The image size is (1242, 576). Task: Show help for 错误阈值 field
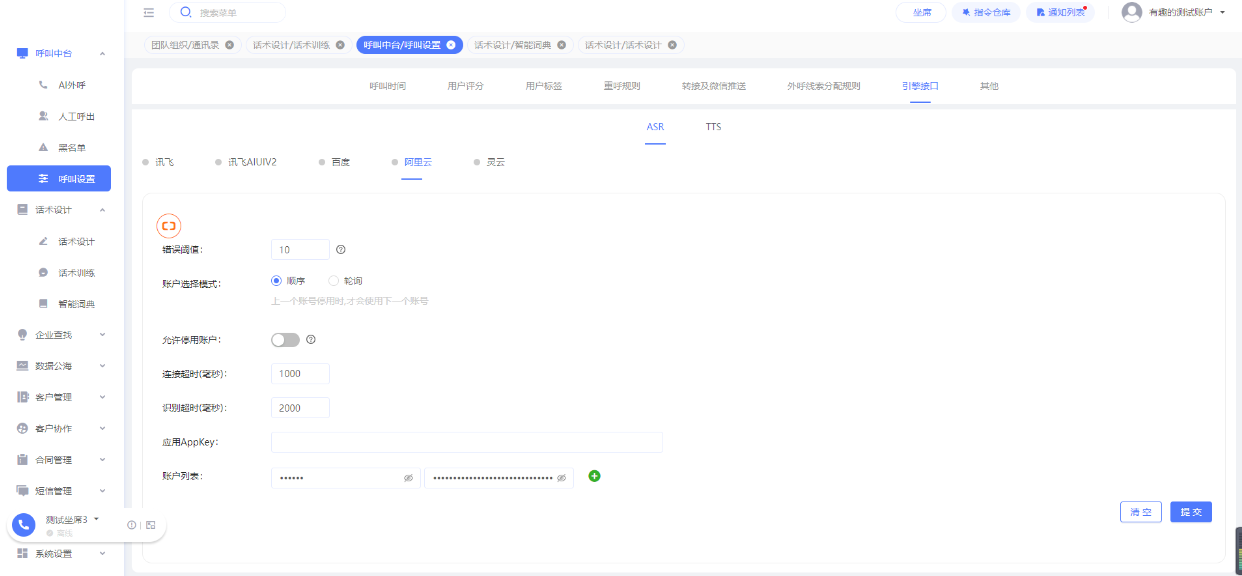click(x=341, y=250)
